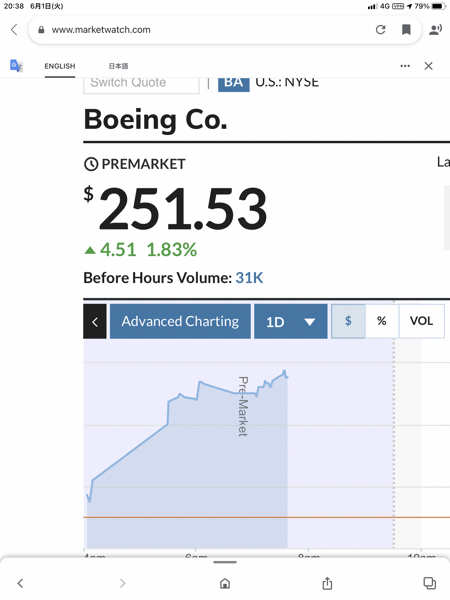Tap the battery indicator in status bar
Image resolution: width=450 pixels, height=600 pixels.
[439, 6]
